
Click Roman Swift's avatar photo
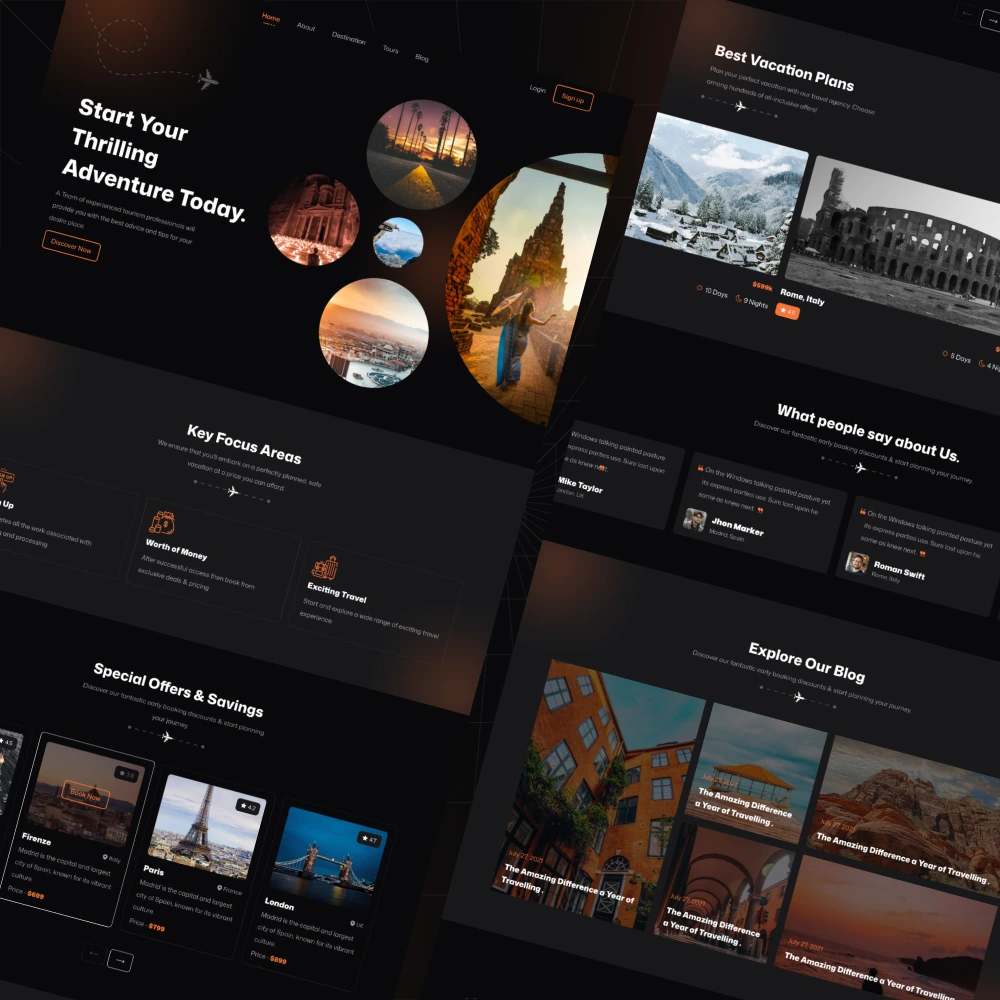click(x=857, y=562)
